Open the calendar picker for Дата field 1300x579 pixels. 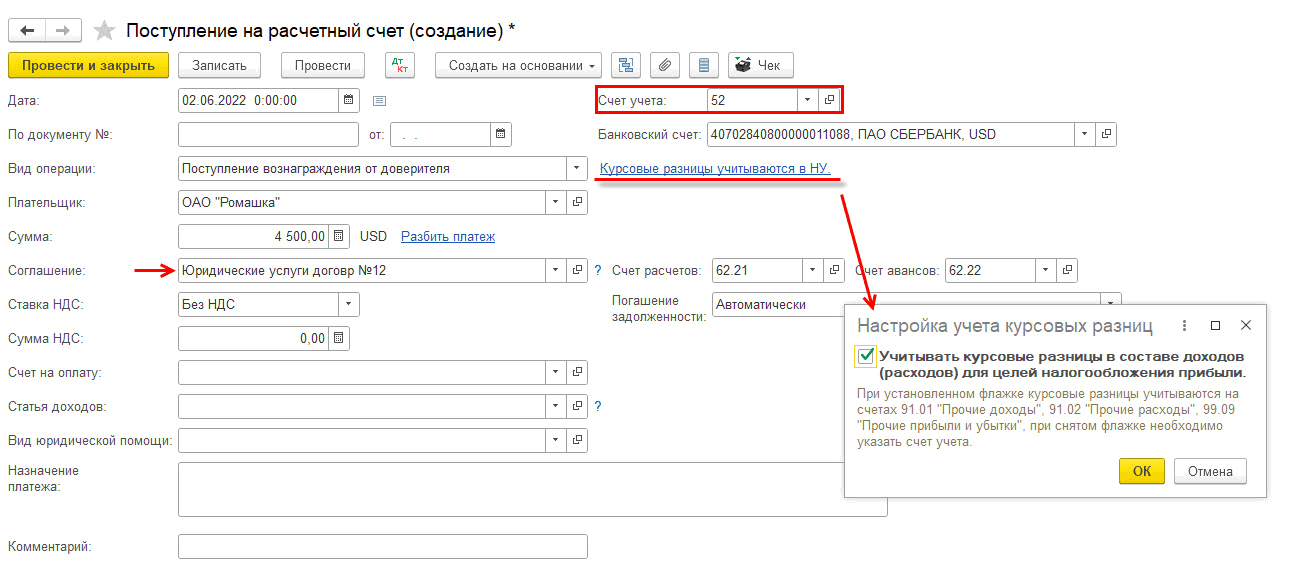pos(348,100)
